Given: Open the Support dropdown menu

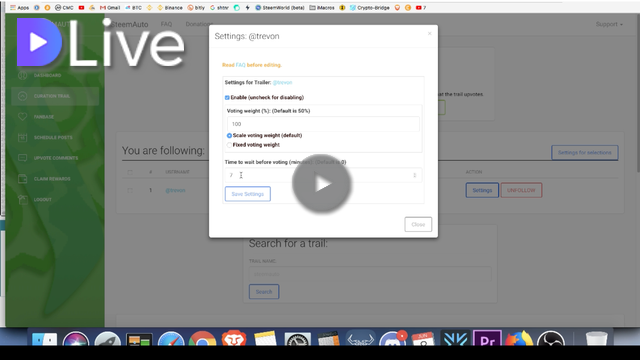Looking at the screenshot, I should [x=609, y=24].
